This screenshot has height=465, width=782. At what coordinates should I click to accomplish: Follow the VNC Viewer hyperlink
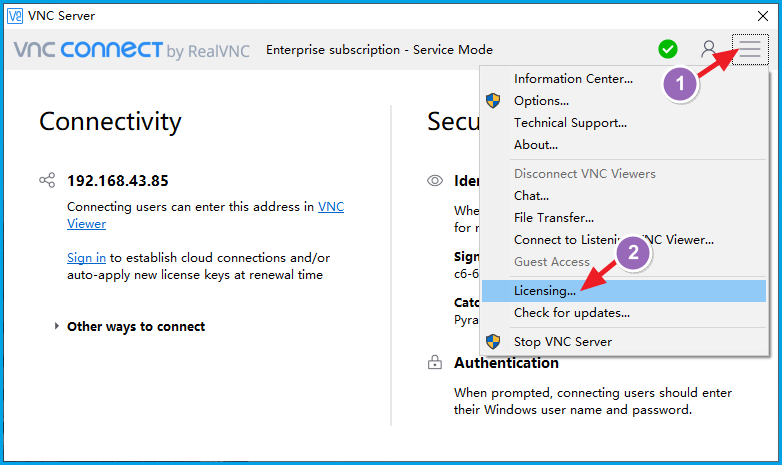pos(331,207)
